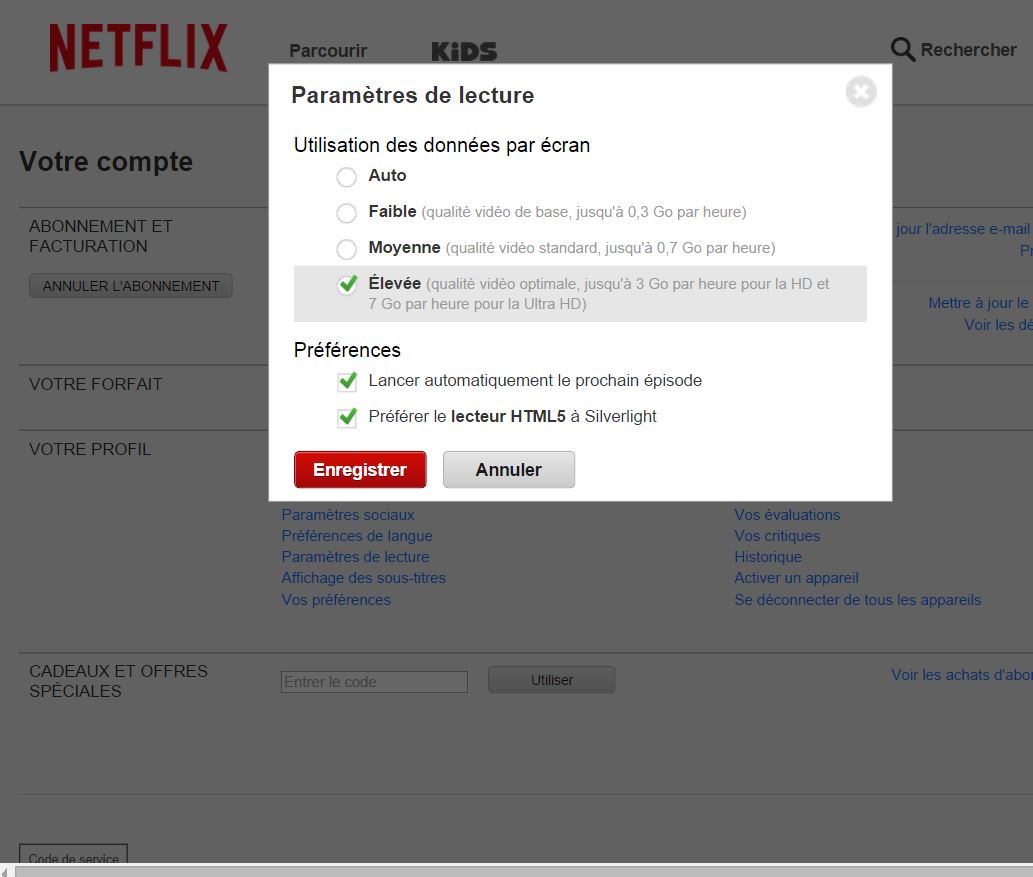Screen dimensions: 1033x877
Task: Toggle Préférer le lecteur HTML5 checkbox
Action: pos(347,418)
